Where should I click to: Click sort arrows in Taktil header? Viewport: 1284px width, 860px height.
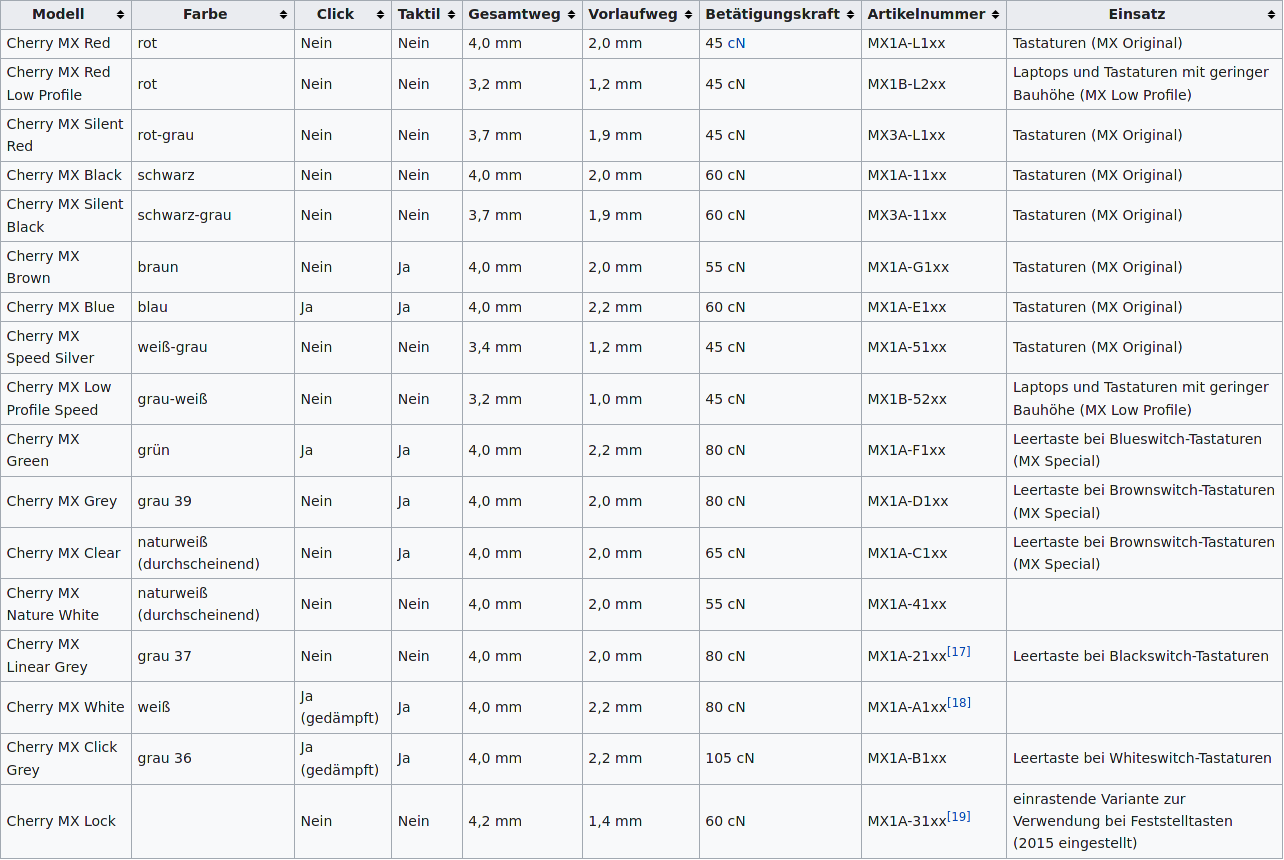(x=452, y=15)
